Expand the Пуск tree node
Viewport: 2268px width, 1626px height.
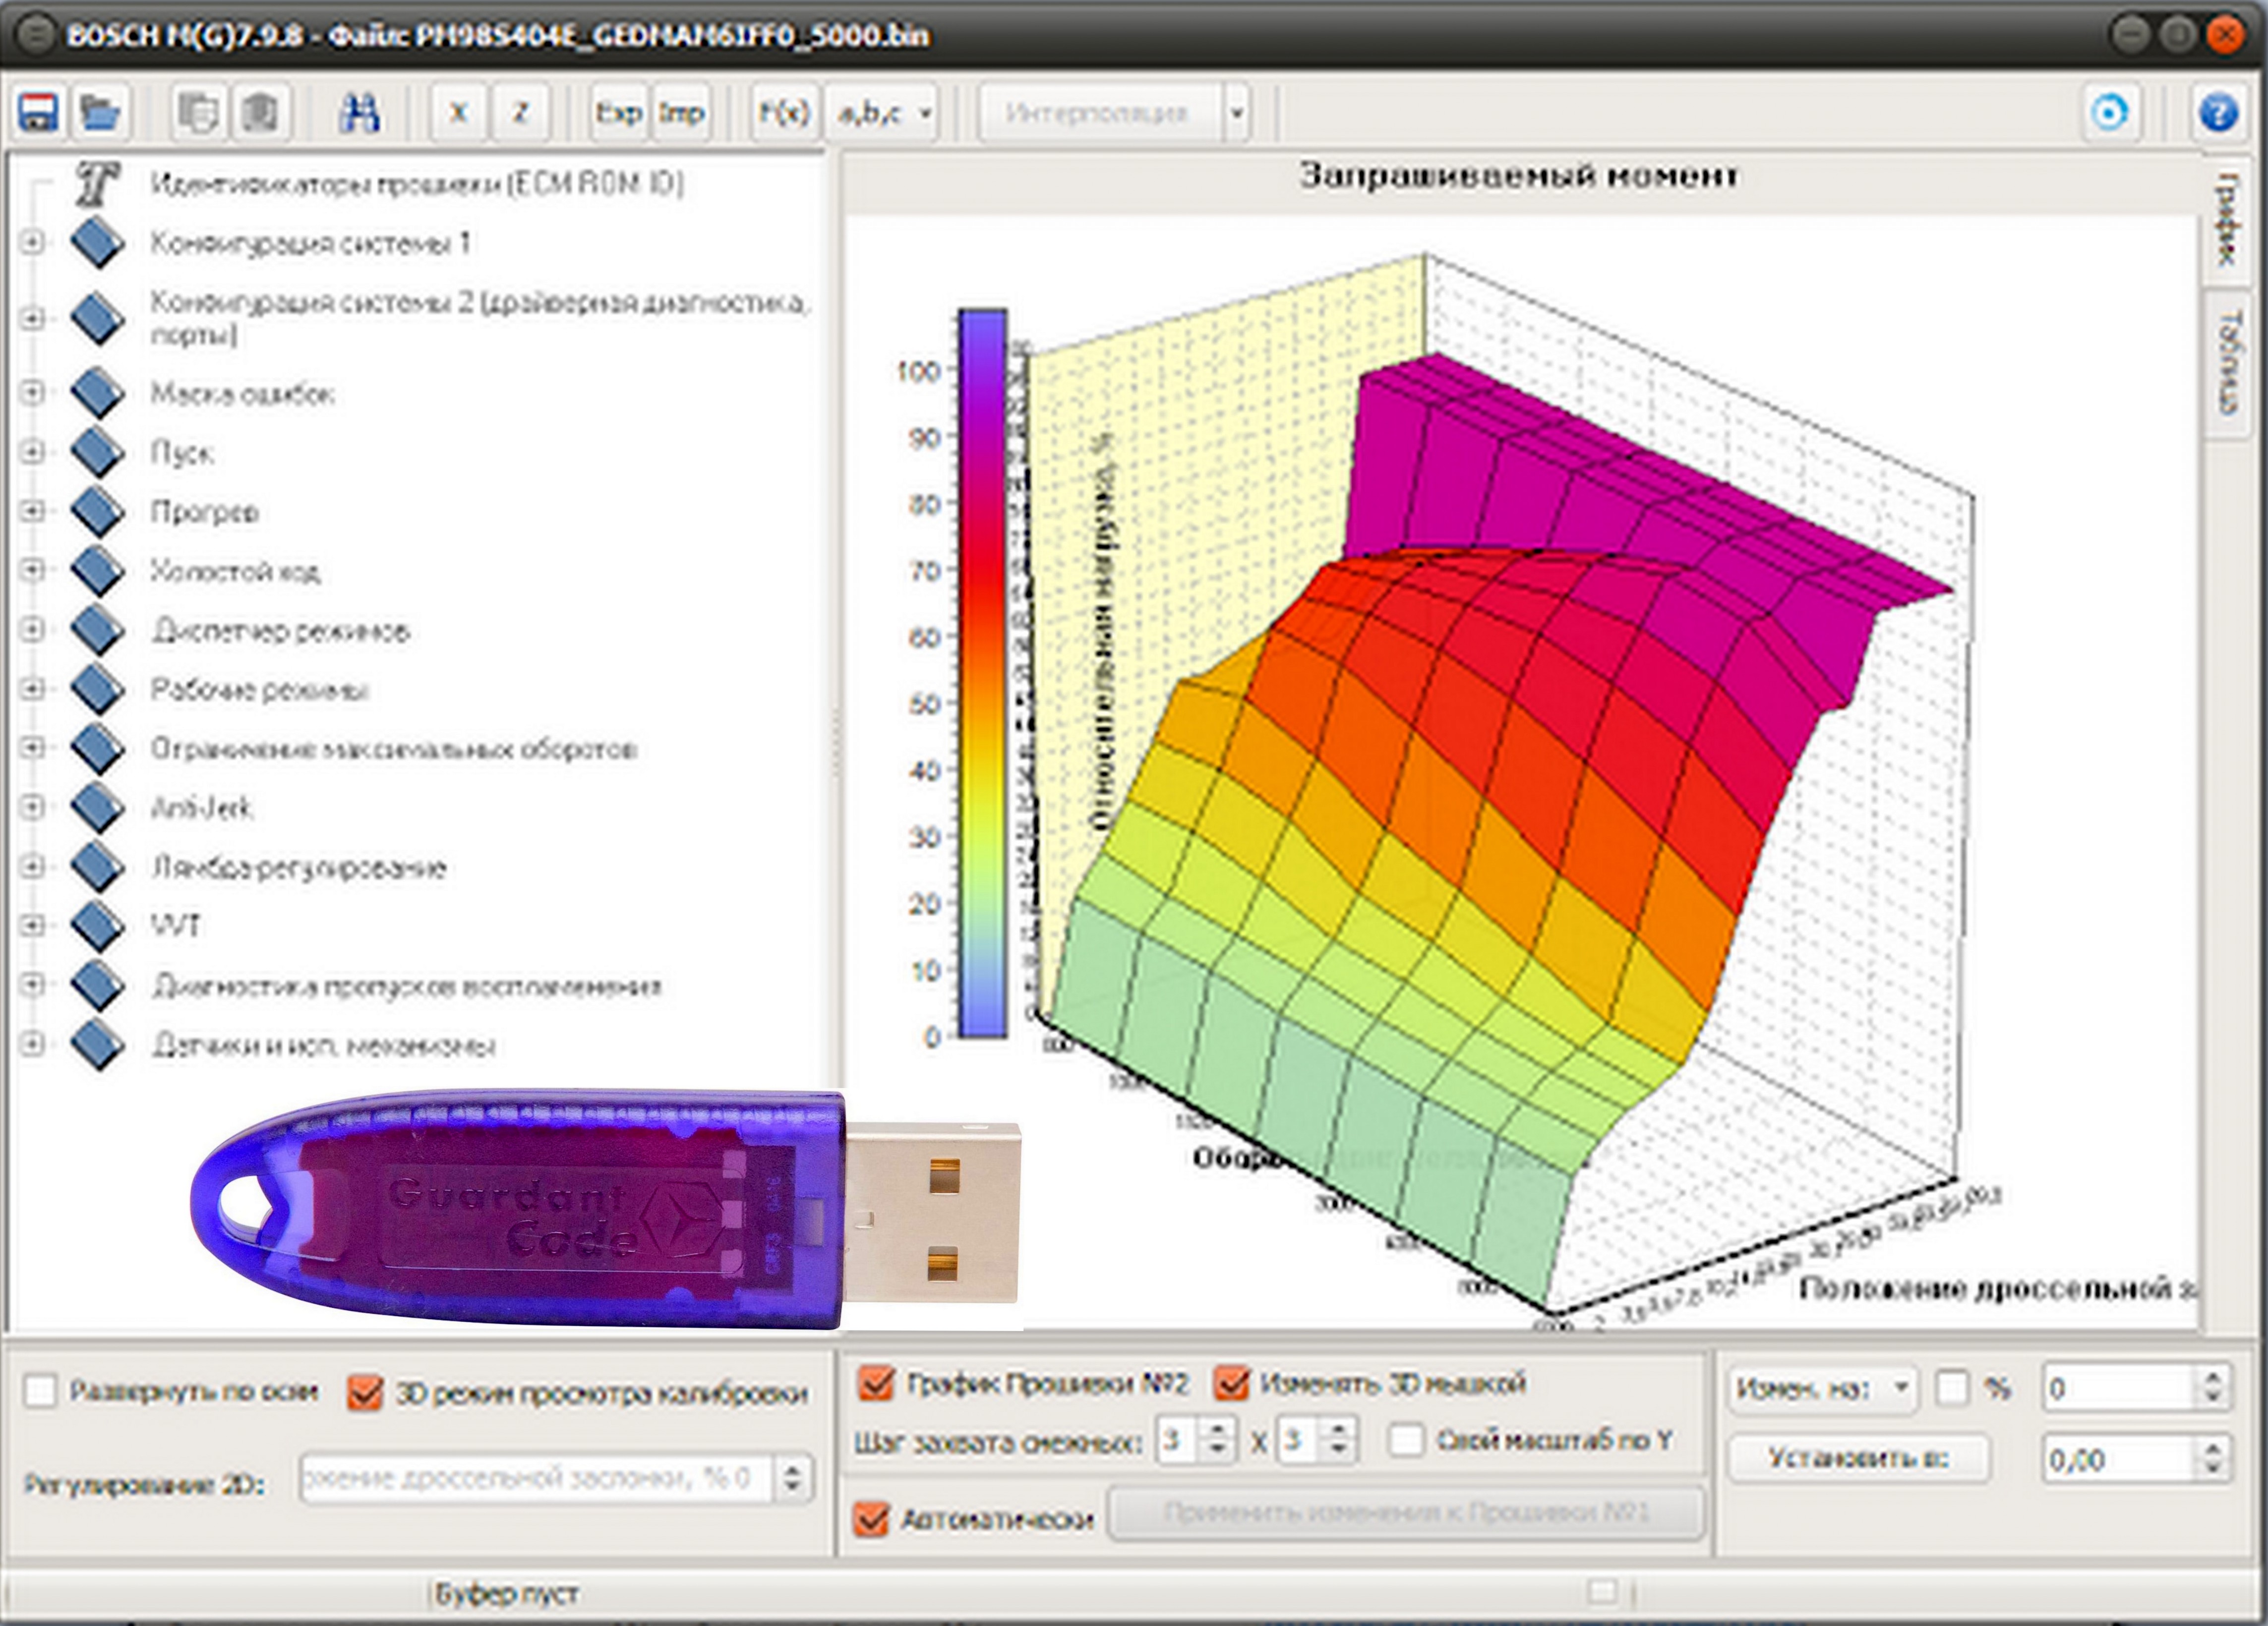click(32, 452)
